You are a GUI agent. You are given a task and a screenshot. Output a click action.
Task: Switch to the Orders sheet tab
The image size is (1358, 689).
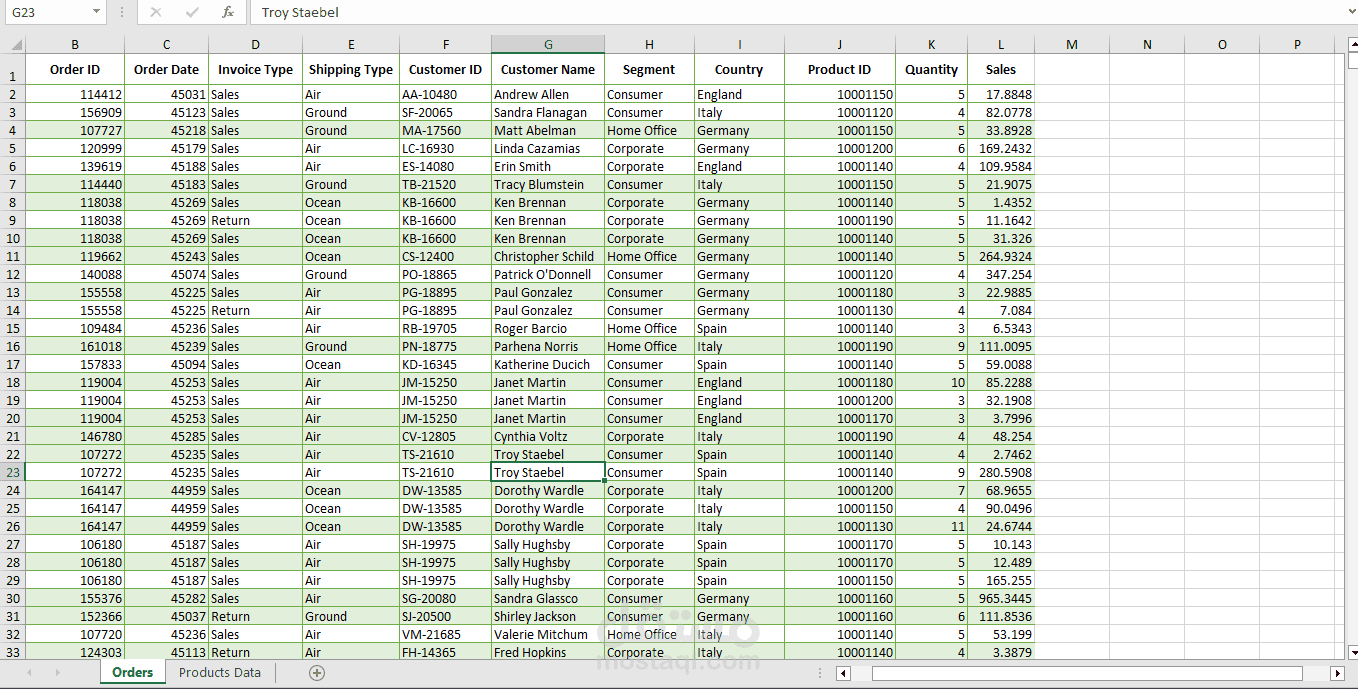click(x=132, y=673)
